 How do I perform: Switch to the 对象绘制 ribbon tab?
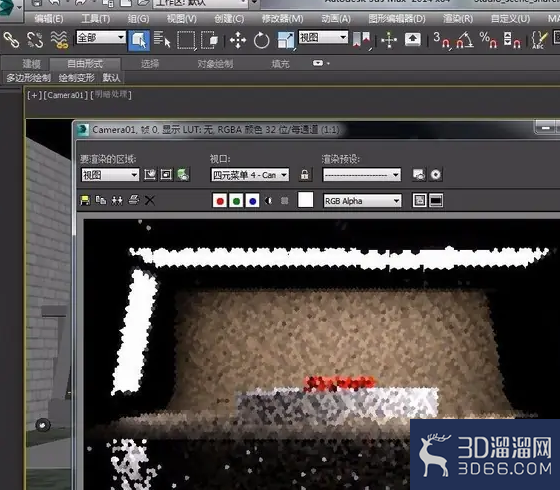(x=215, y=64)
